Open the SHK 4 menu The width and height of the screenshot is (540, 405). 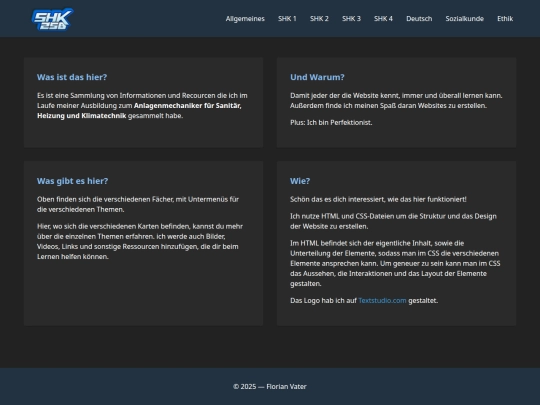[x=383, y=19]
